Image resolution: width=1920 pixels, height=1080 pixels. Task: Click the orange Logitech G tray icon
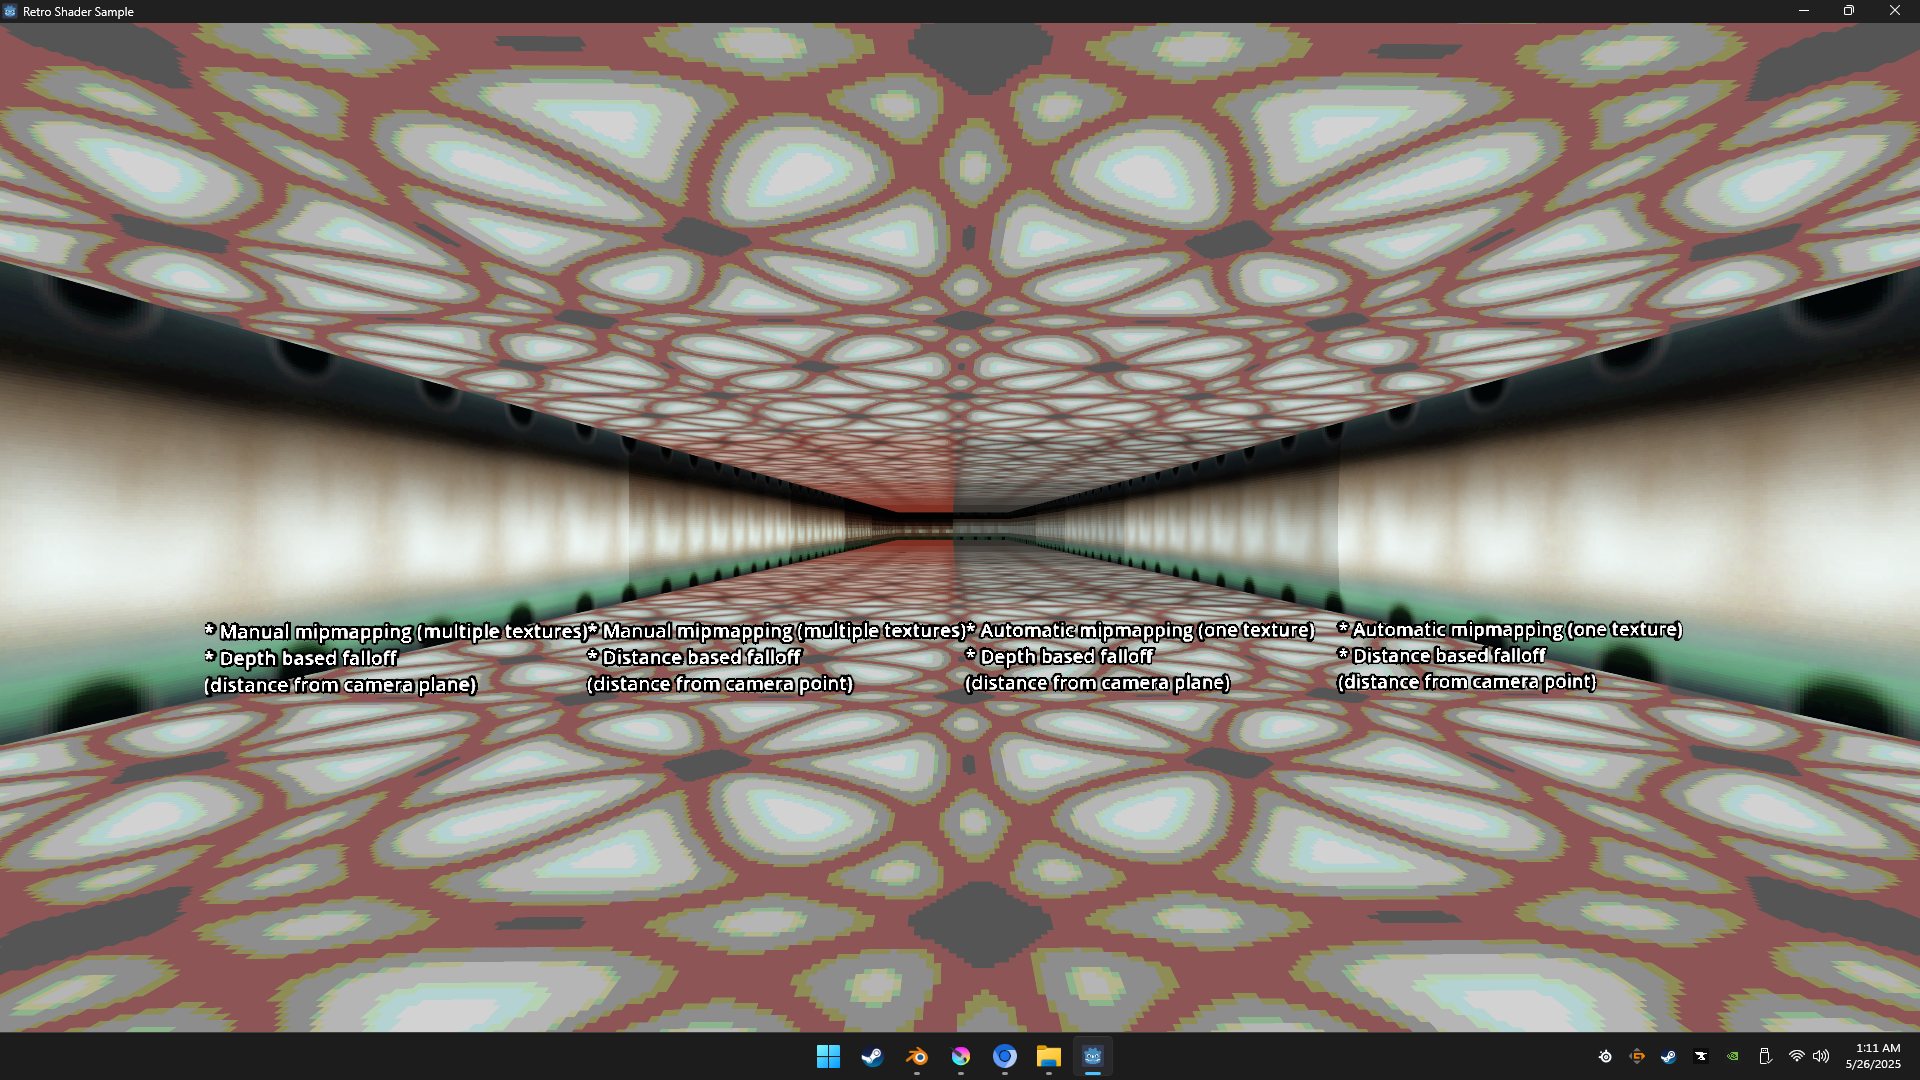coord(1637,1056)
